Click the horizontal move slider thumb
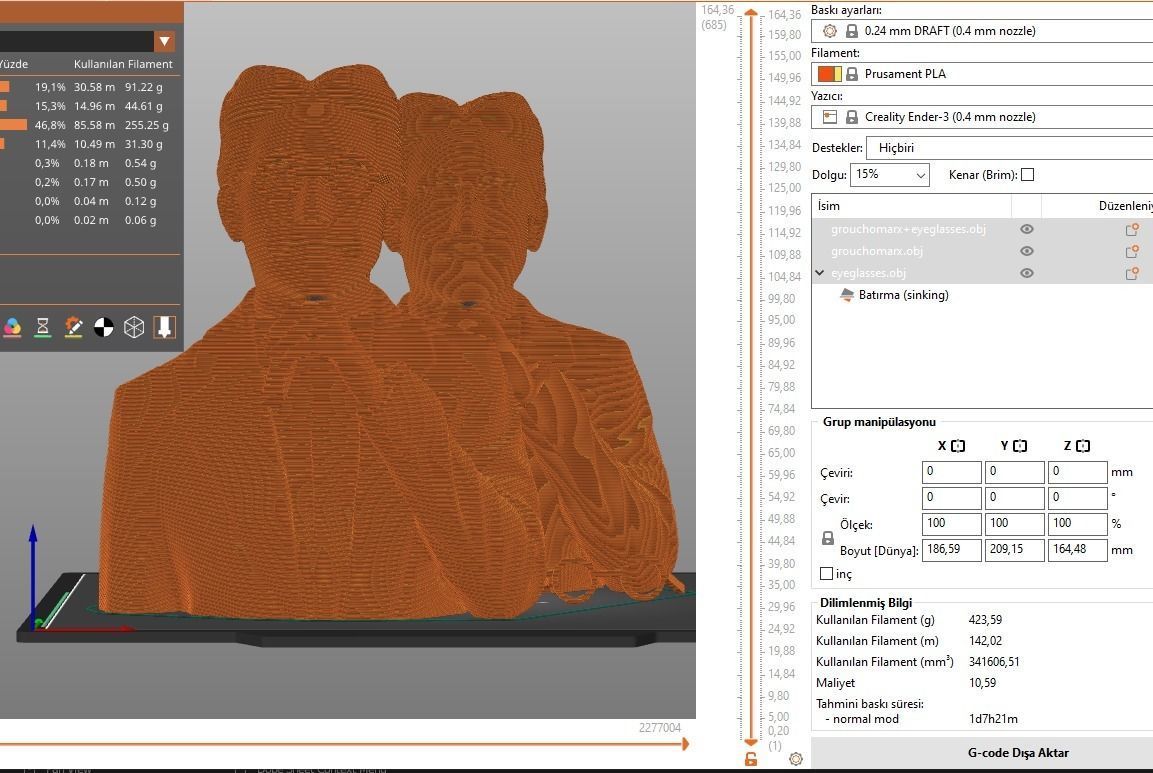Screen dimensions: 1153x773 685,744
